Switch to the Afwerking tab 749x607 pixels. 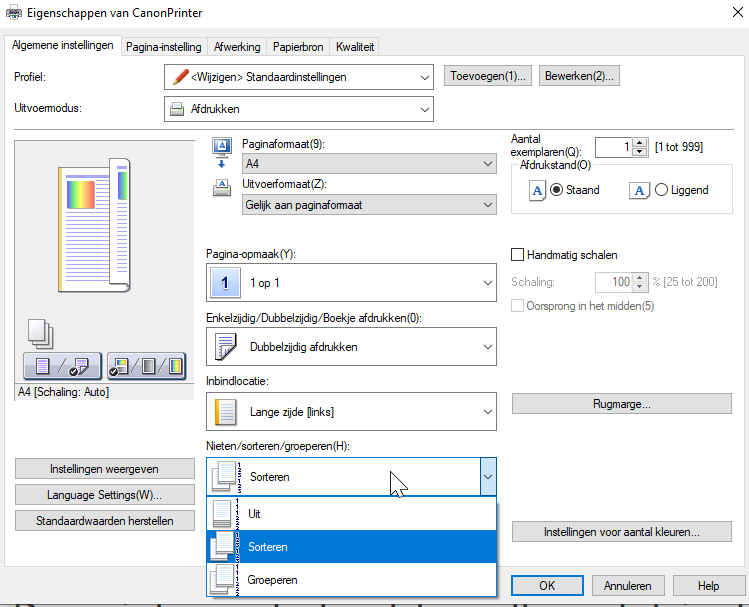[237, 47]
